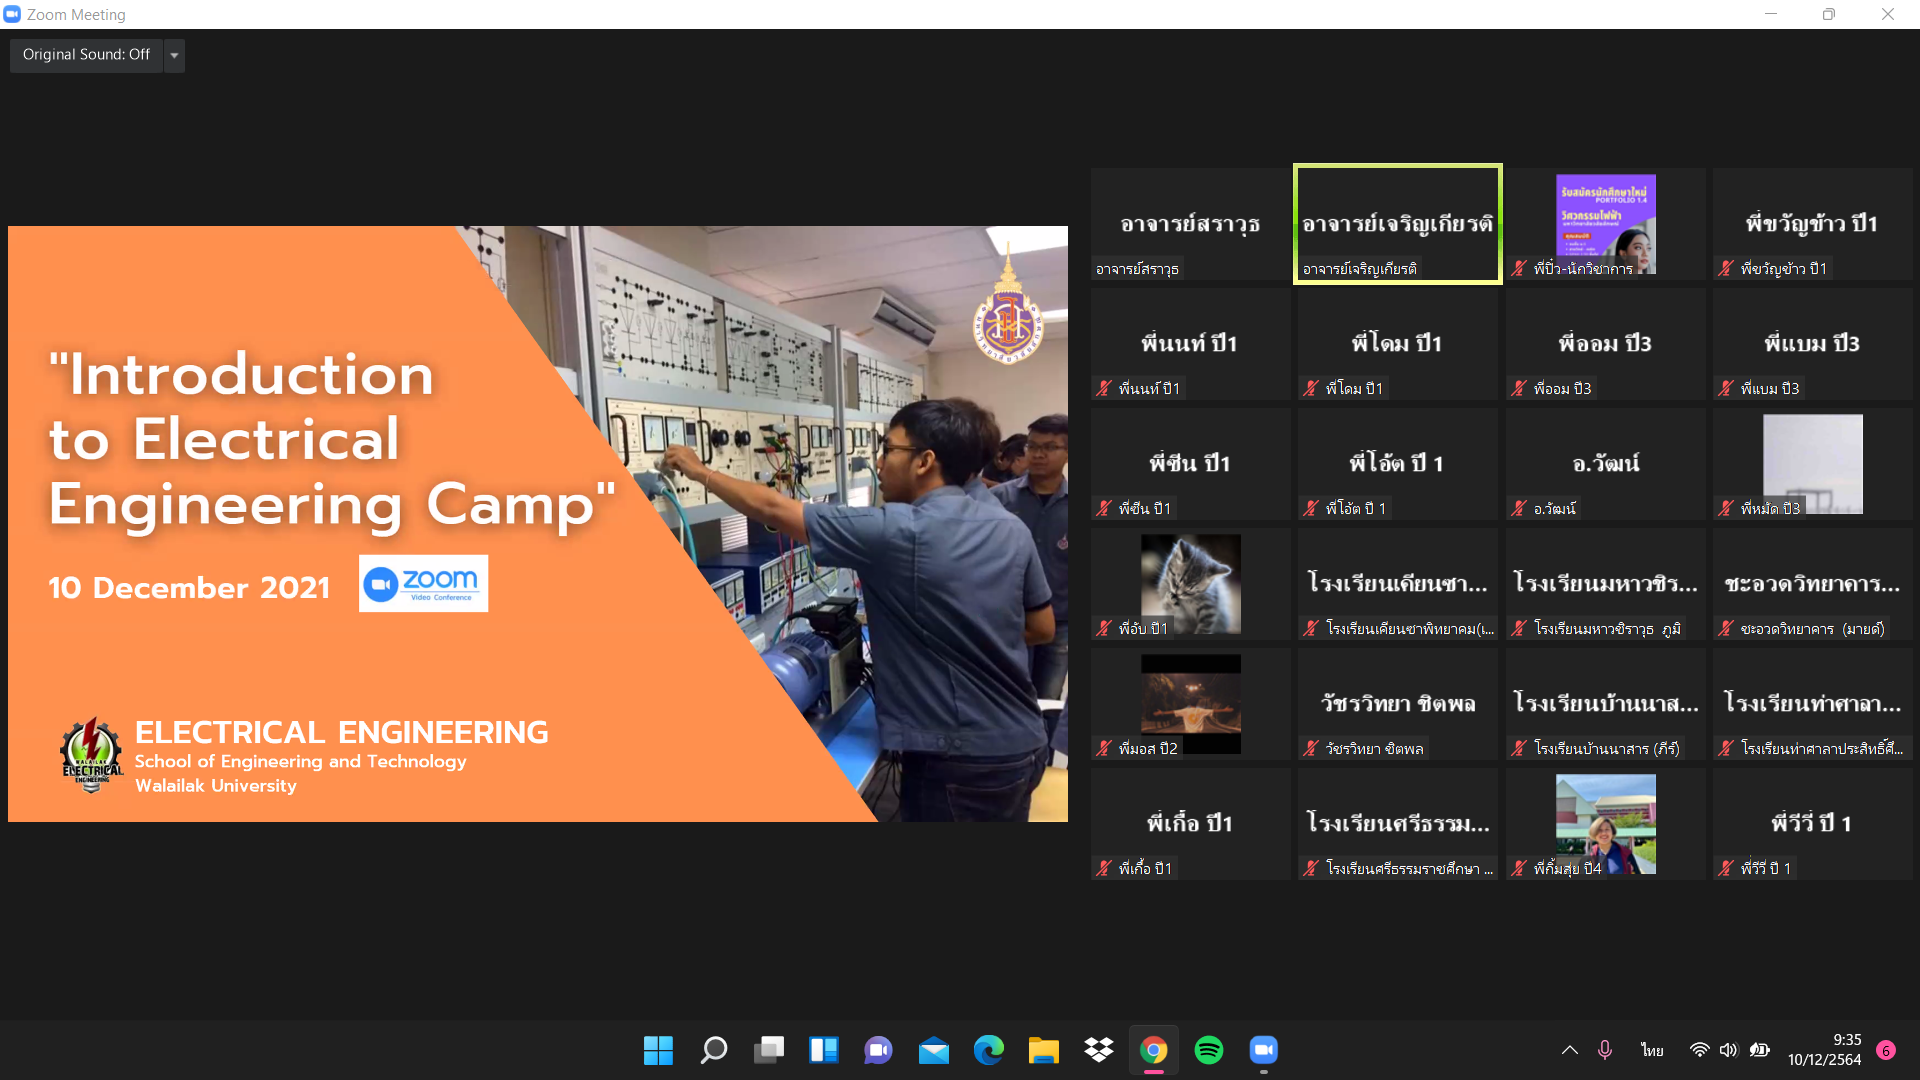
Task: Open the Task View icon
Action: (768, 1050)
